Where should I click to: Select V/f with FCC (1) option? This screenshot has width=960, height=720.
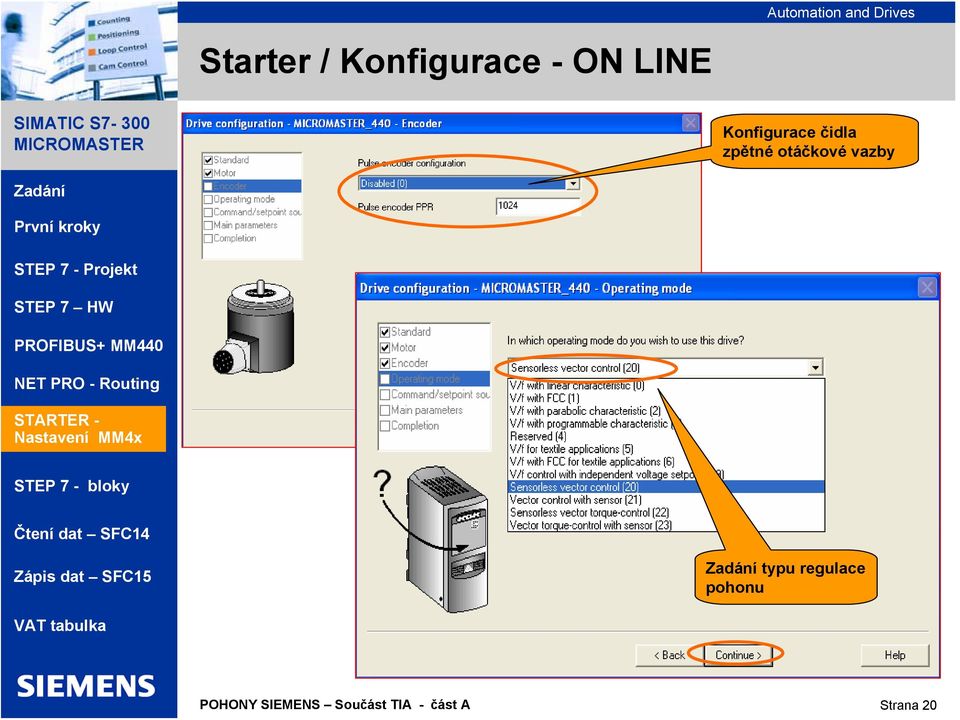666,398
